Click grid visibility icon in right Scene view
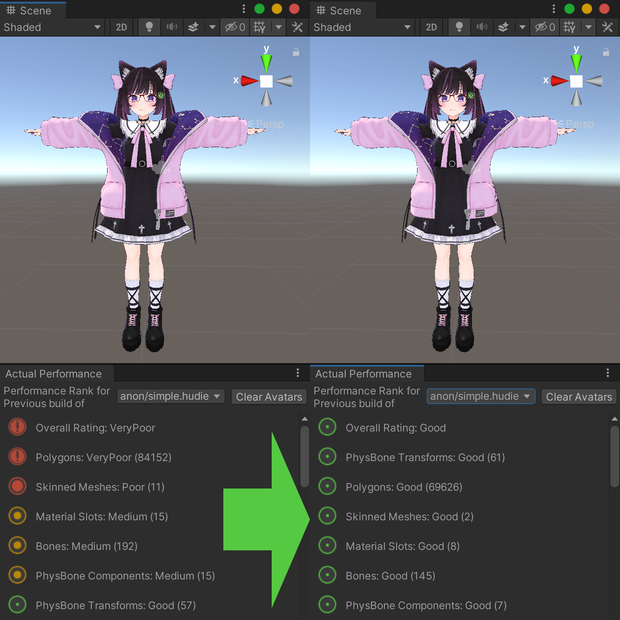 (569, 27)
